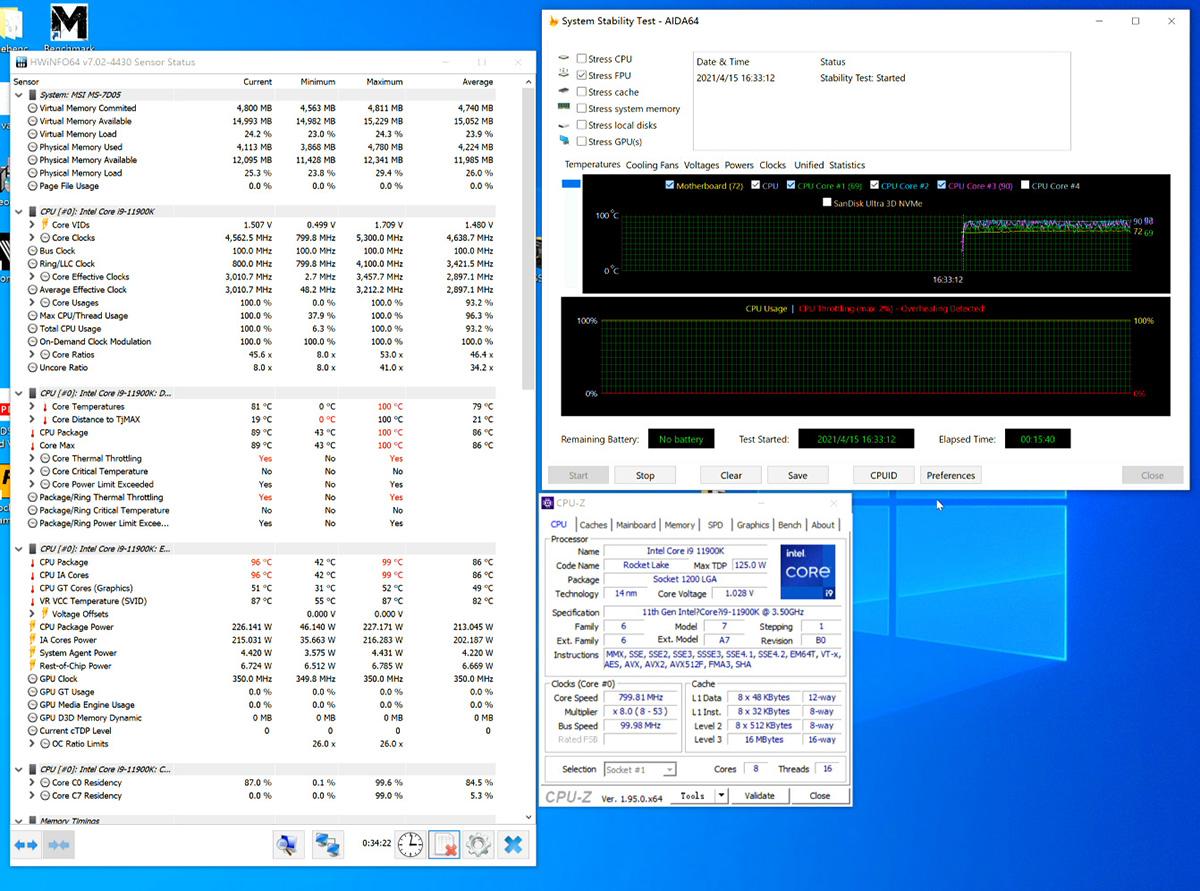1200x891 pixels.
Task: Click the blue X close-sensors icon in HWiNFO64
Action: pos(513,845)
